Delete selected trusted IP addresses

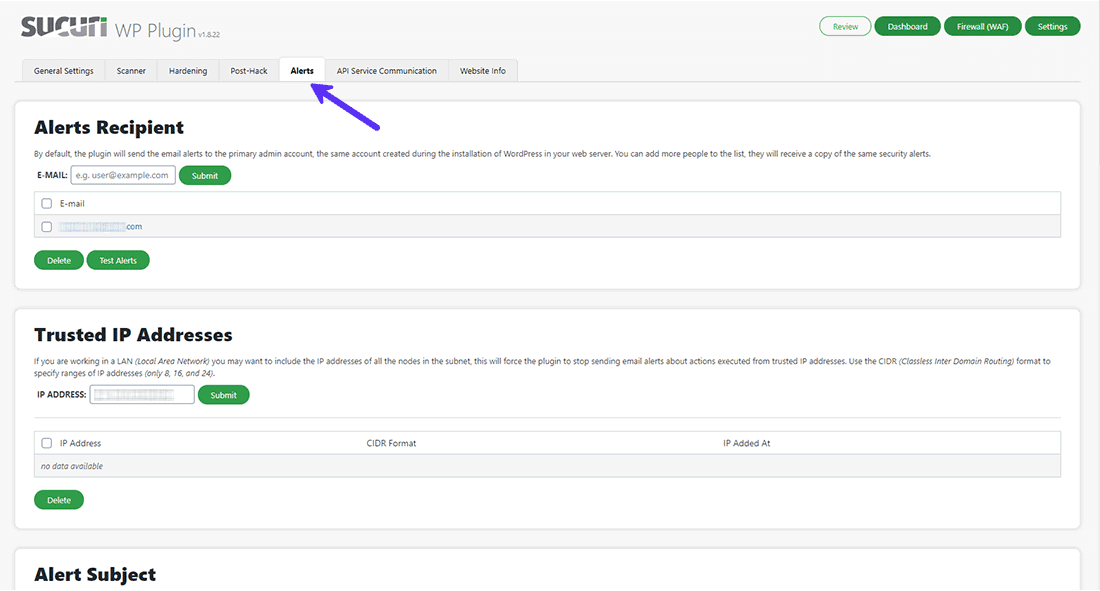(58, 499)
